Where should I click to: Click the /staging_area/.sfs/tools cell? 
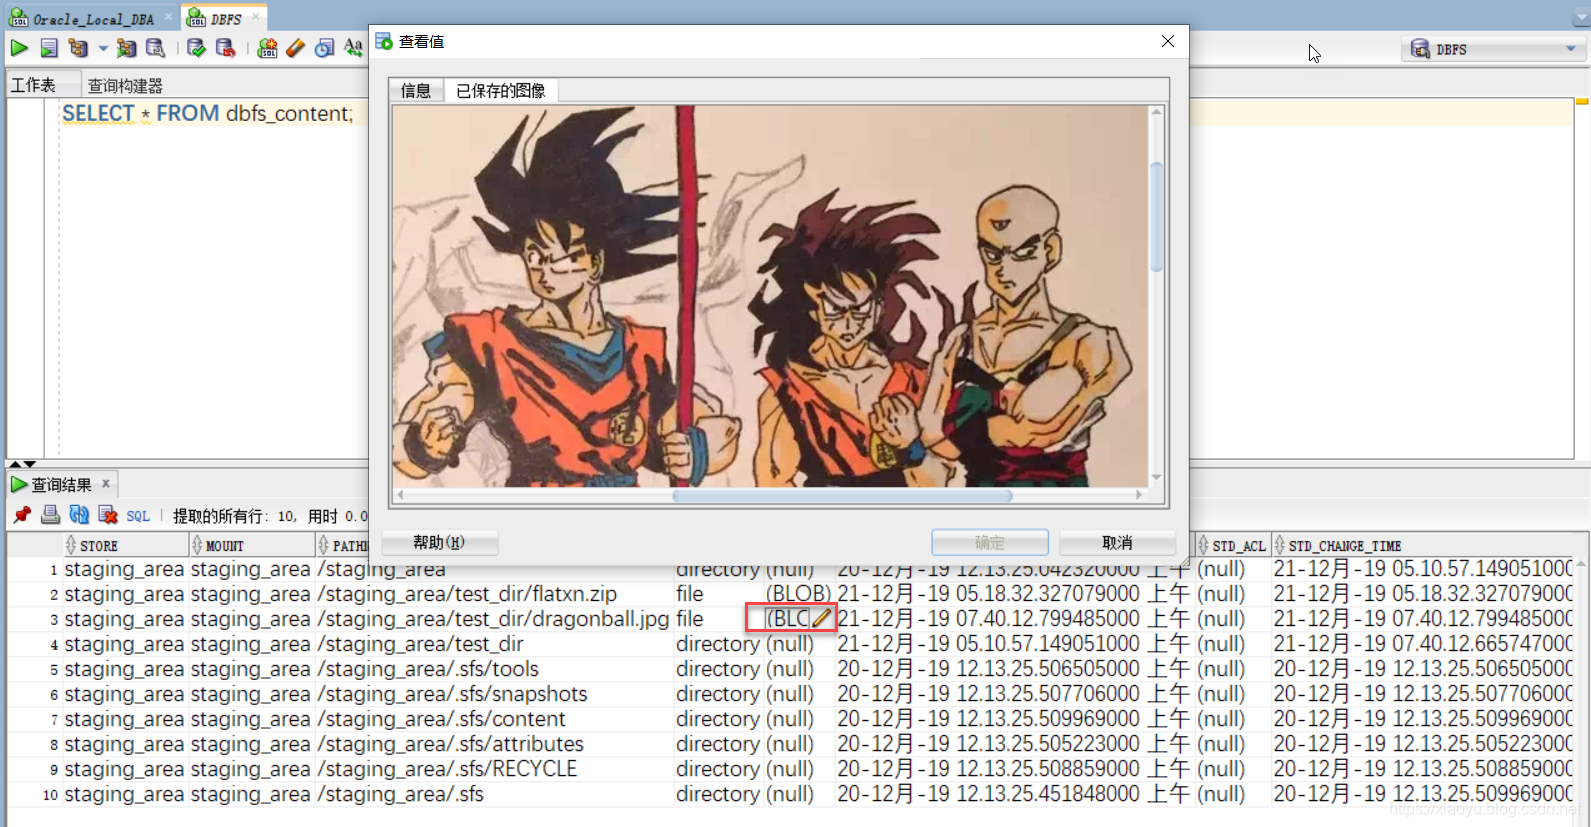493,669
